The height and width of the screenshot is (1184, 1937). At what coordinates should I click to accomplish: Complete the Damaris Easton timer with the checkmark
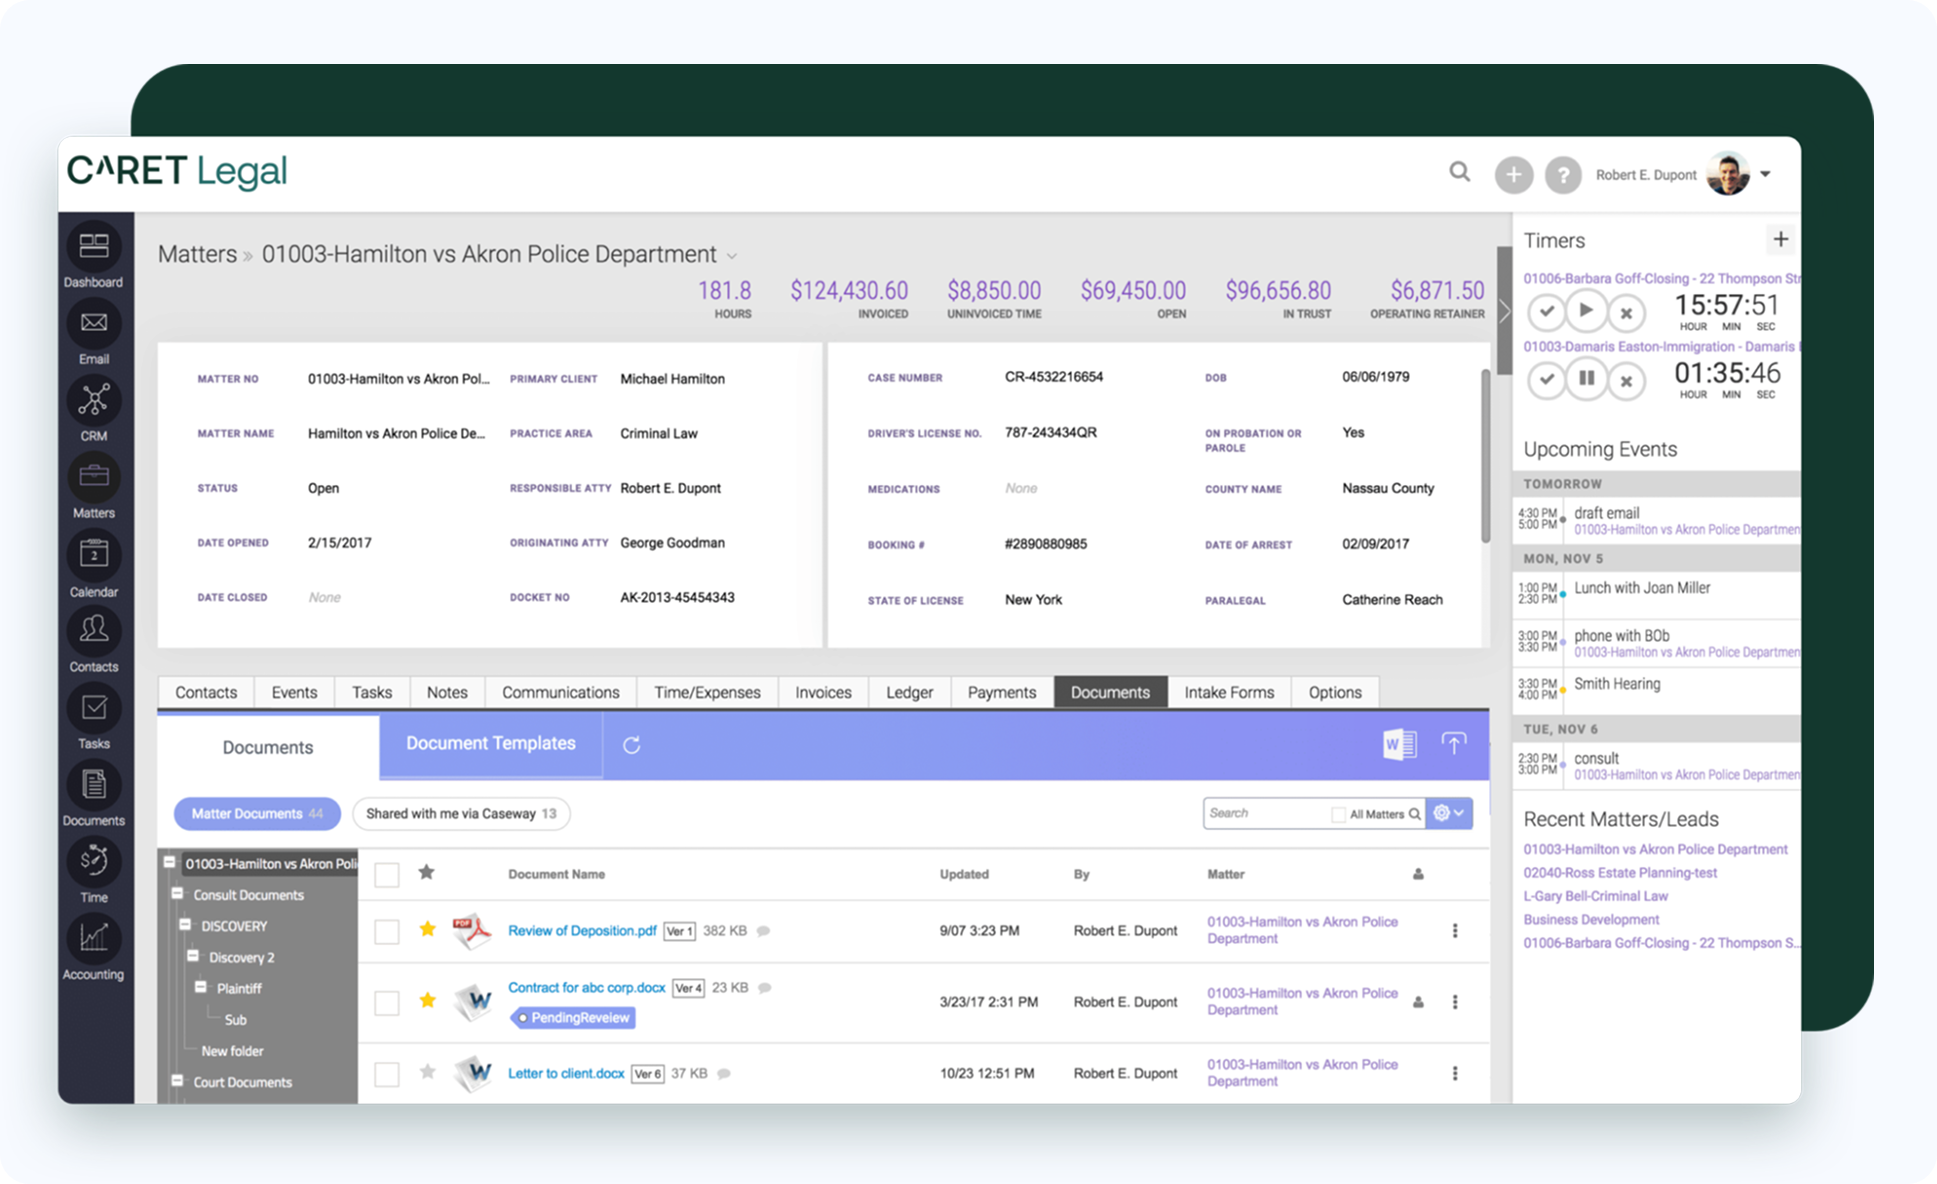1546,380
